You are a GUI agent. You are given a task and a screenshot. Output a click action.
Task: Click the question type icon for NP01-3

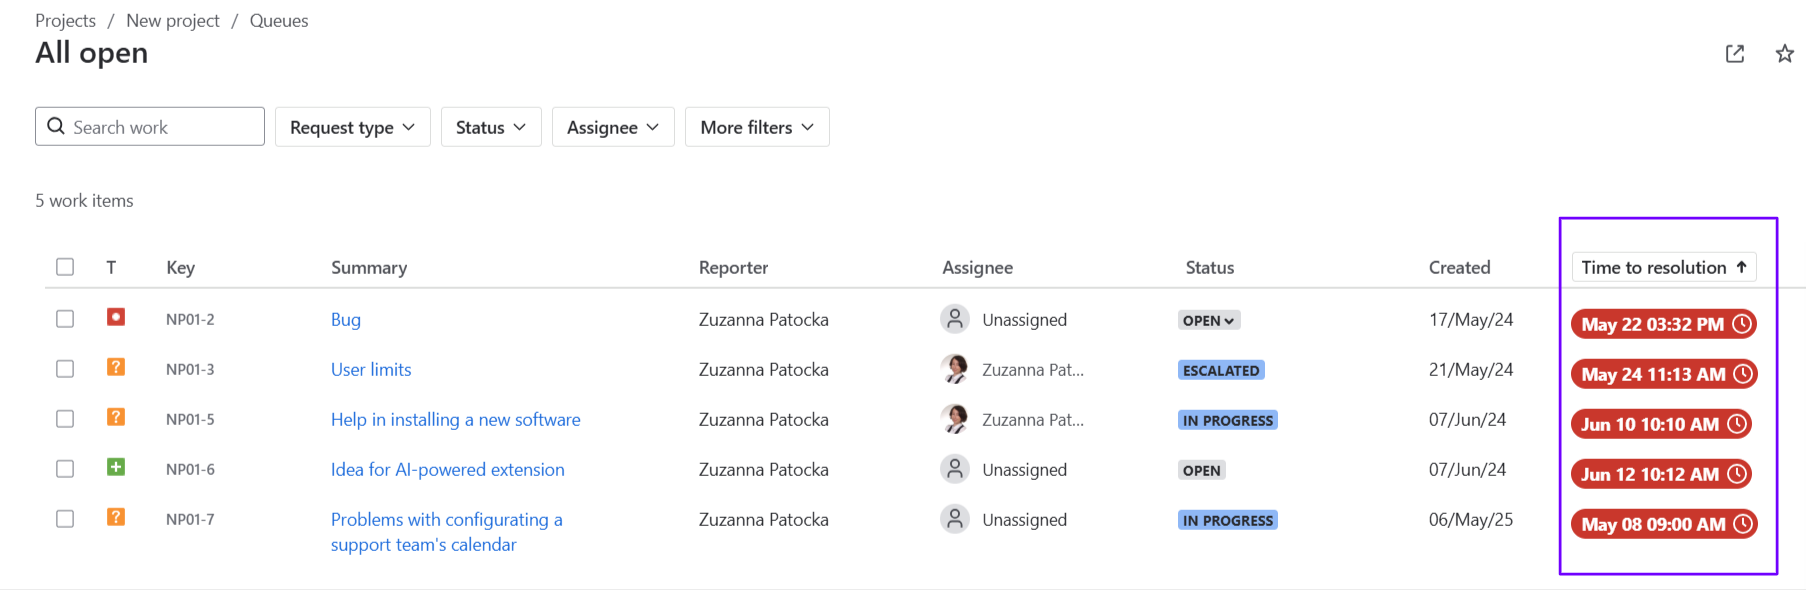point(116,367)
